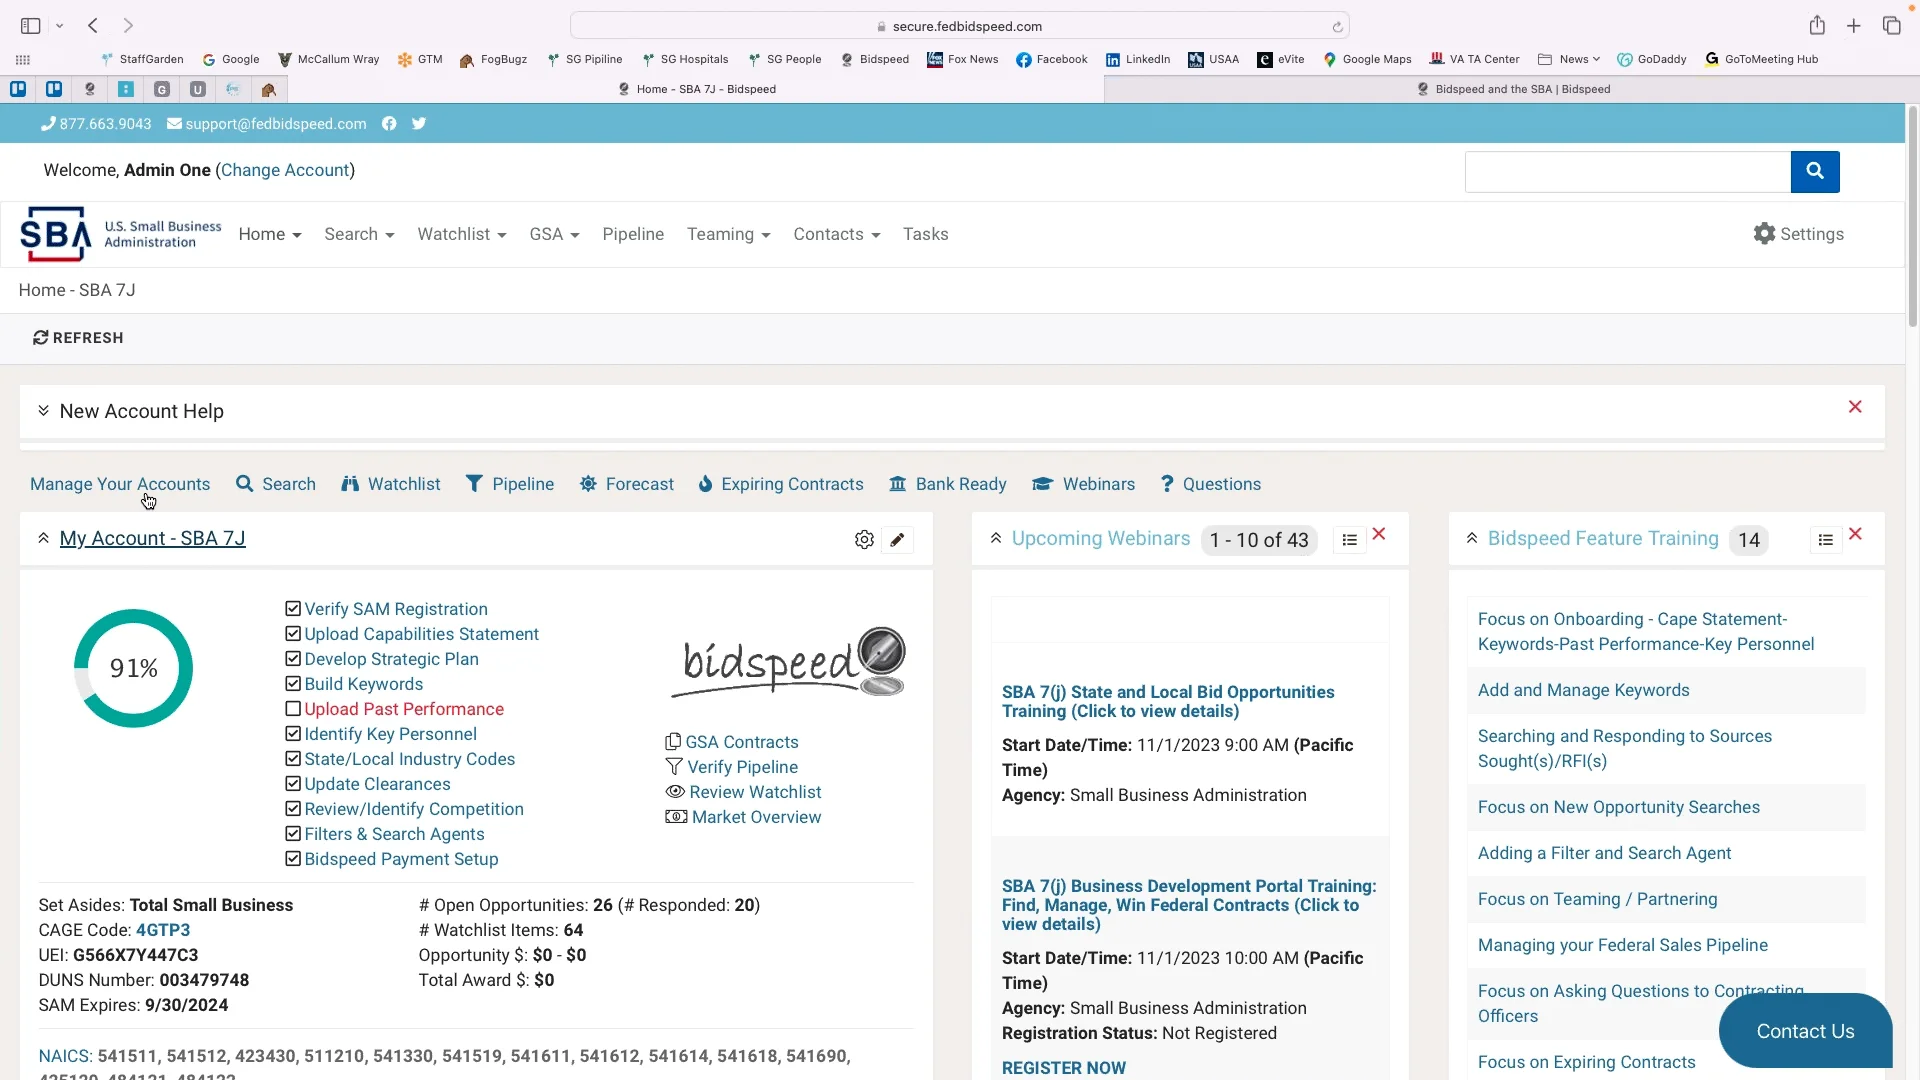This screenshot has height=1080, width=1920.
Task: Click the REGISTER NOW link
Action: pyautogui.click(x=1063, y=1067)
